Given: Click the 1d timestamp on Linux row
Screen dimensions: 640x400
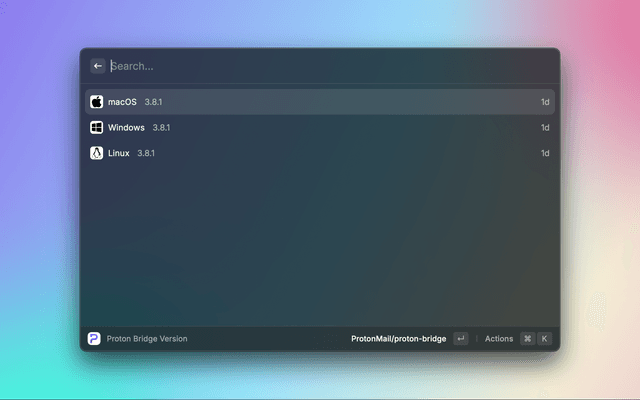Looking at the screenshot, I should click(545, 153).
